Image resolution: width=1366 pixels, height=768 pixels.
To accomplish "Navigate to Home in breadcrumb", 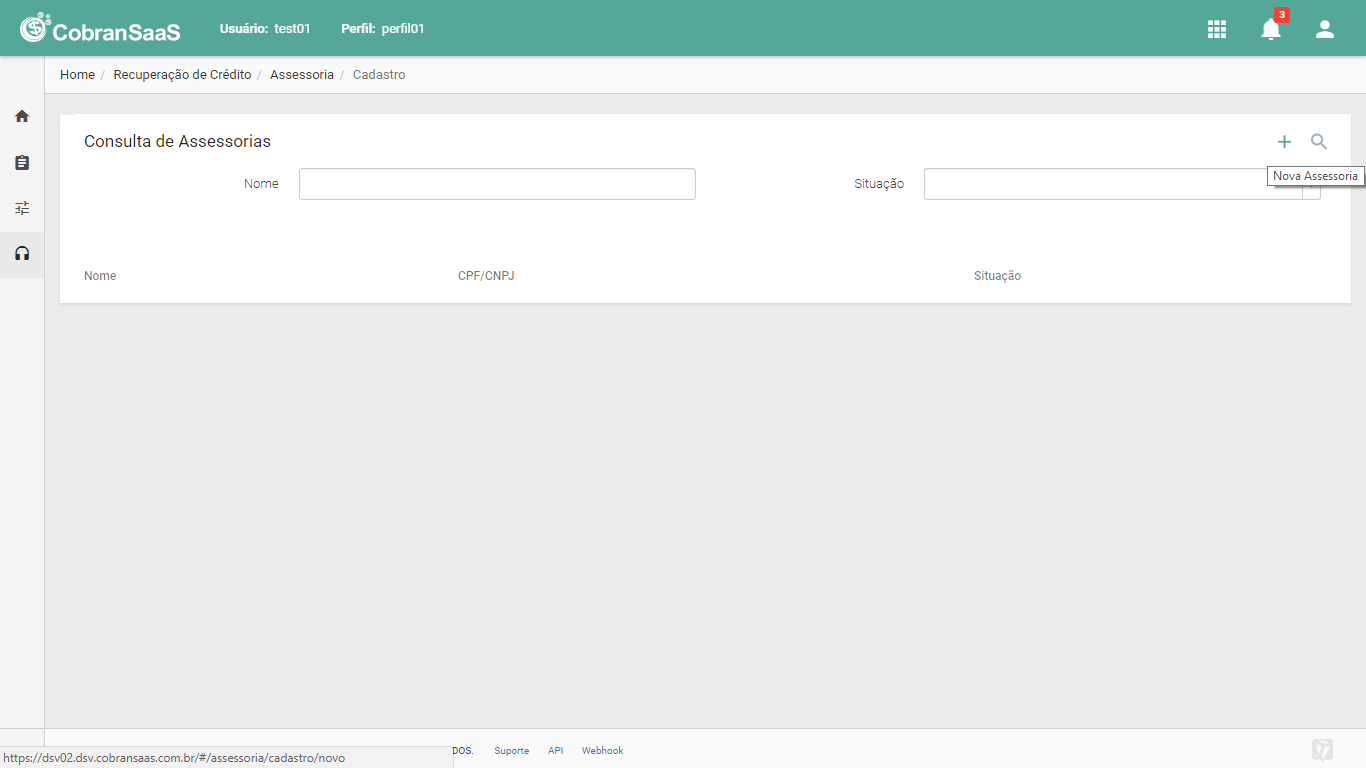I will (x=77, y=75).
